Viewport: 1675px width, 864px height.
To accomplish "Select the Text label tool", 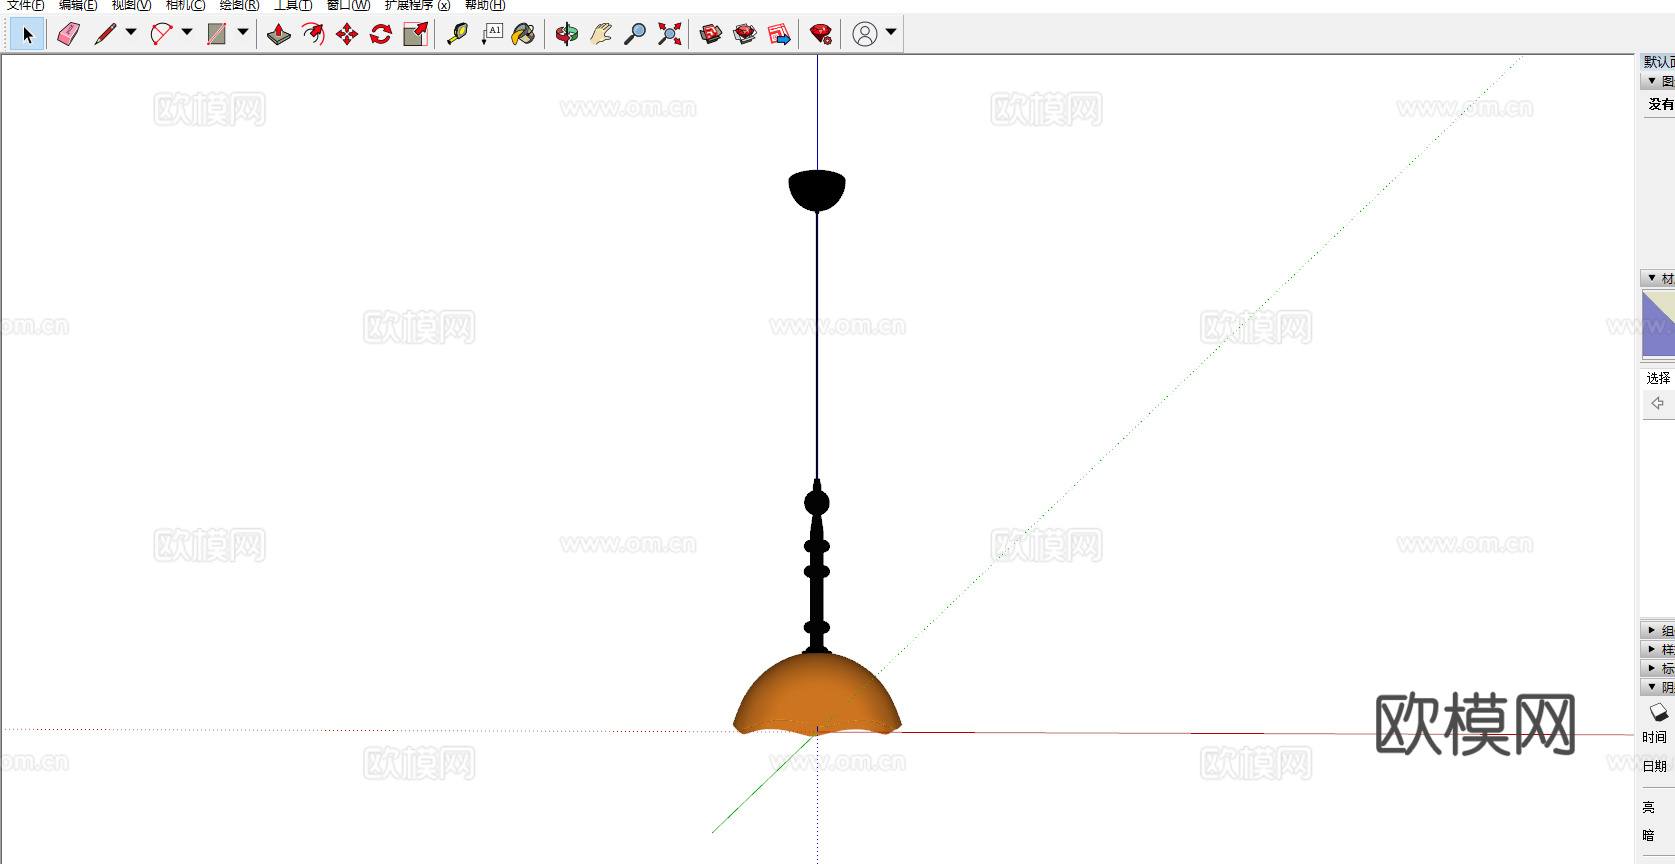I will point(492,35).
